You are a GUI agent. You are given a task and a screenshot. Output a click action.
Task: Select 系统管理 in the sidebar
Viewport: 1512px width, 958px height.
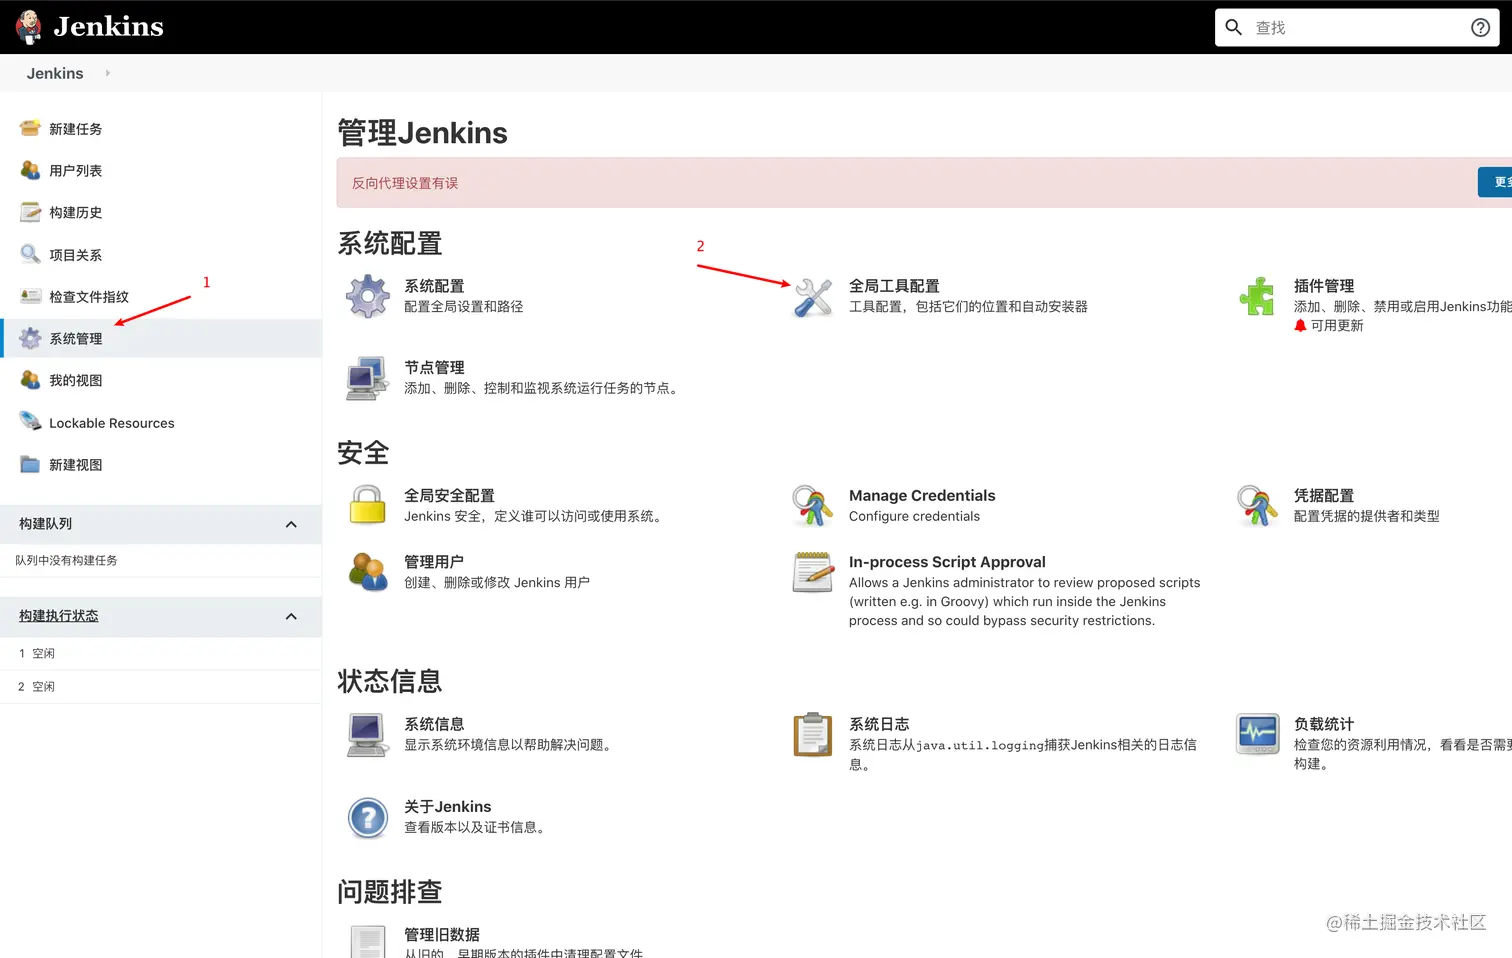pyautogui.click(x=75, y=338)
